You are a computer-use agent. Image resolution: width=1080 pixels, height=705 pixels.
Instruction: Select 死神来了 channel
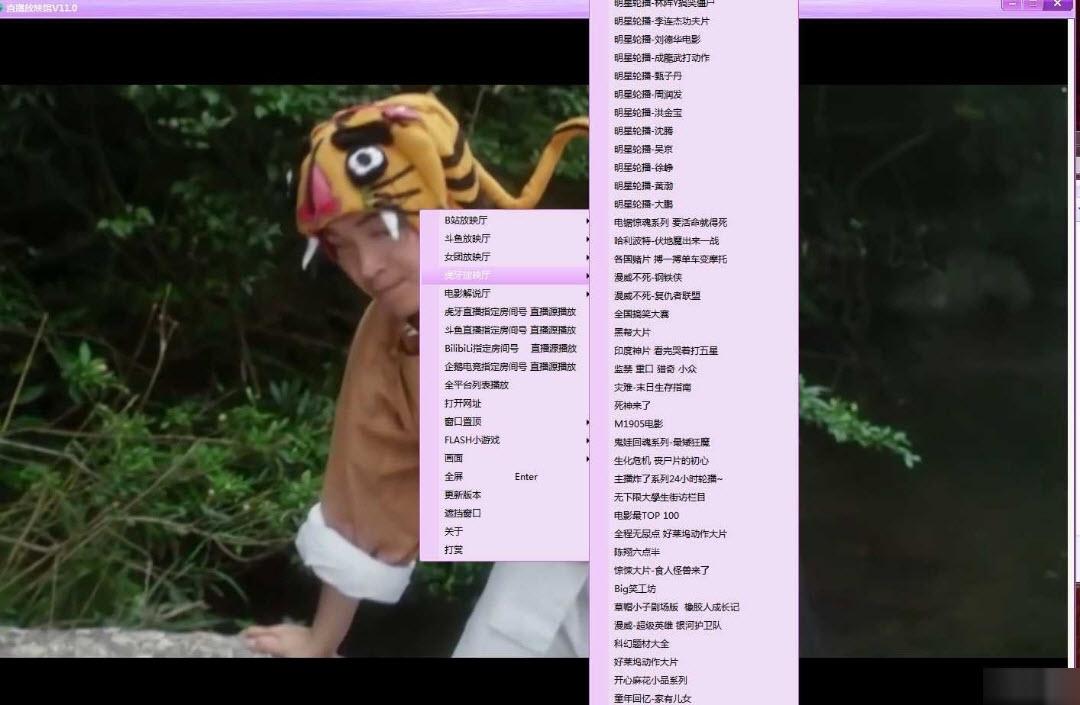click(694, 406)
